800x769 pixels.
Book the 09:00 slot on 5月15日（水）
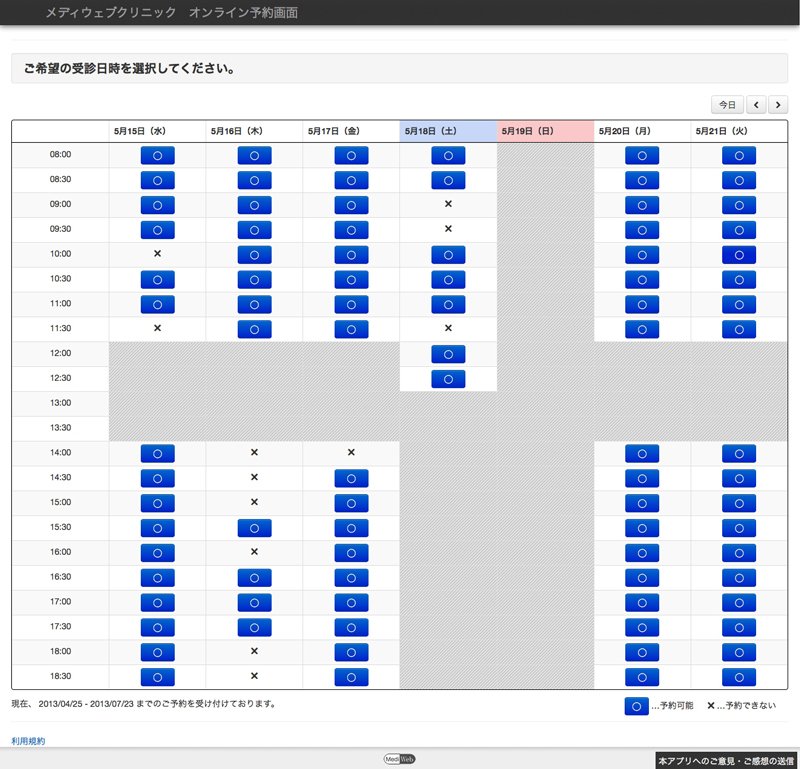pyautogui.click(x=157, y=205)
